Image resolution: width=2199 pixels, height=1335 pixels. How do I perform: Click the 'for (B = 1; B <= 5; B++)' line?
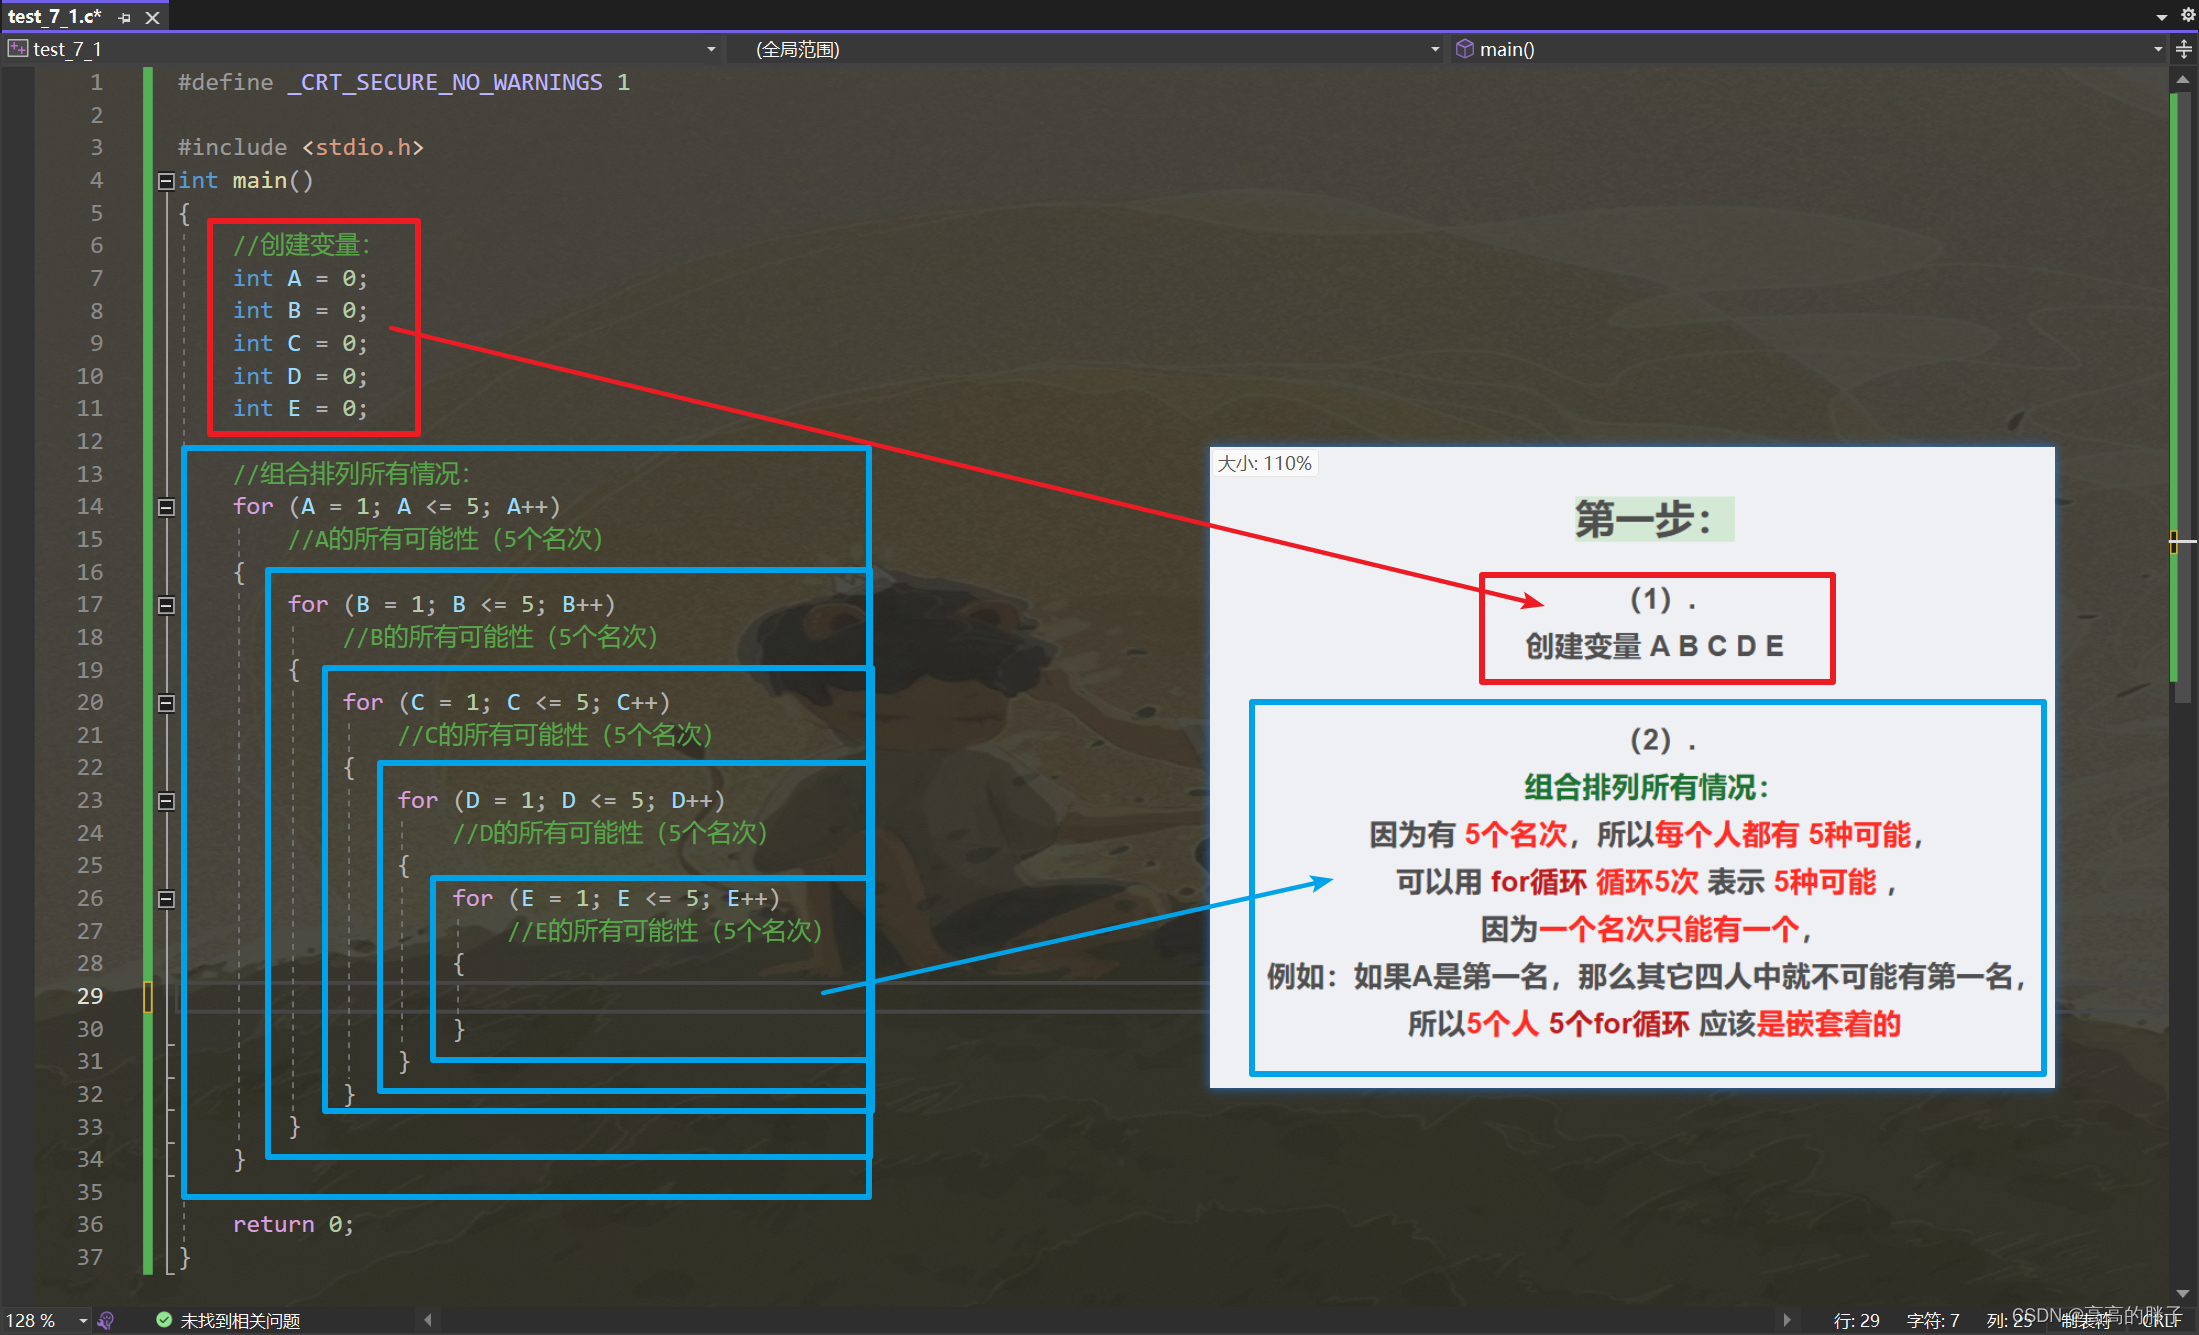tap(452, 604)
